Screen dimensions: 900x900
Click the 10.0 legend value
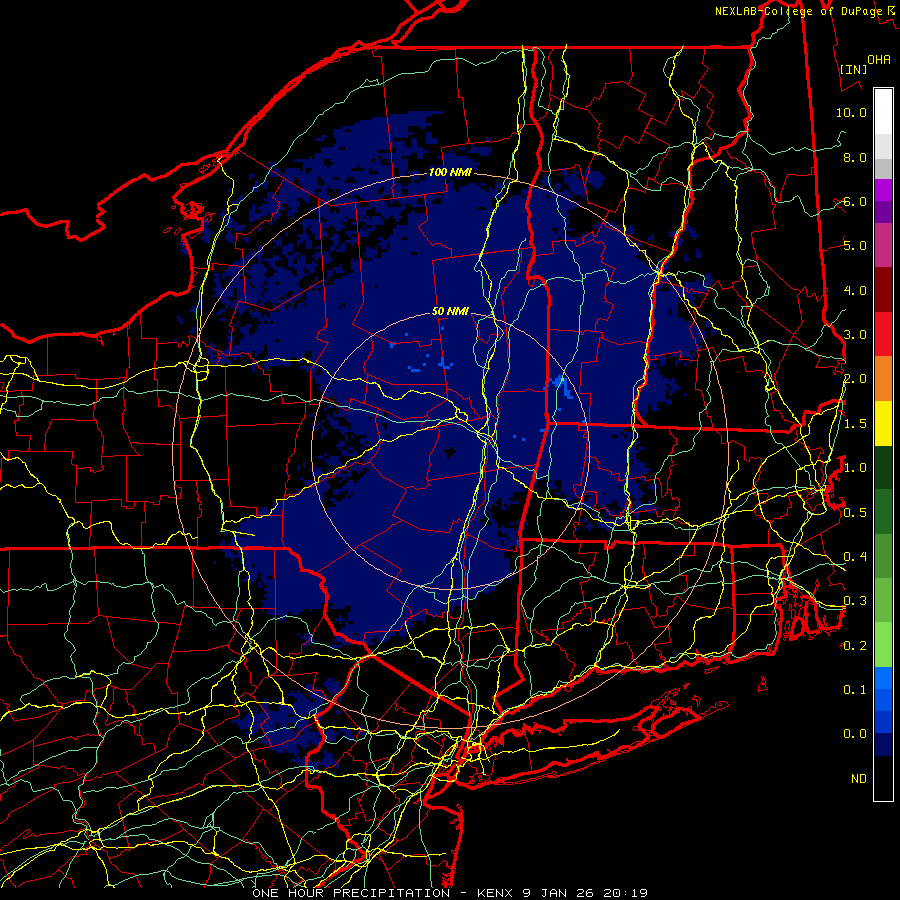(851, 112)
